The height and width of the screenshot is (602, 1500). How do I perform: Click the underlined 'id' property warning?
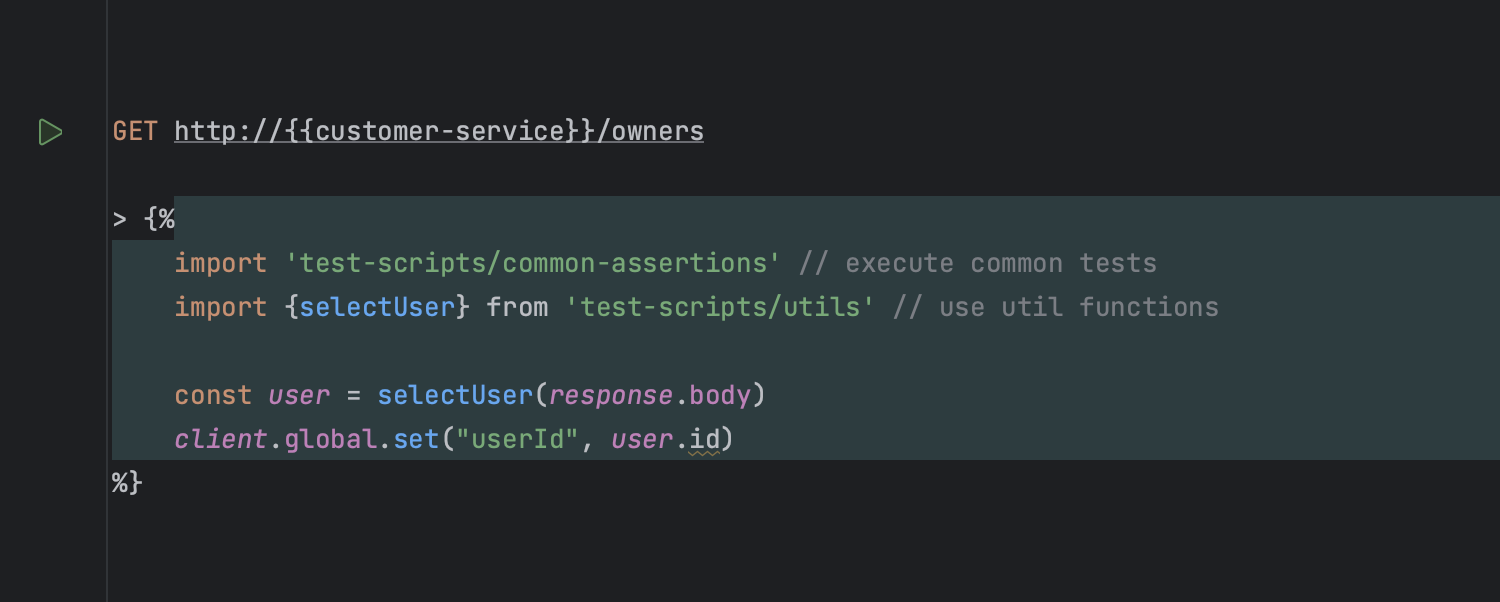click(704, 440)
